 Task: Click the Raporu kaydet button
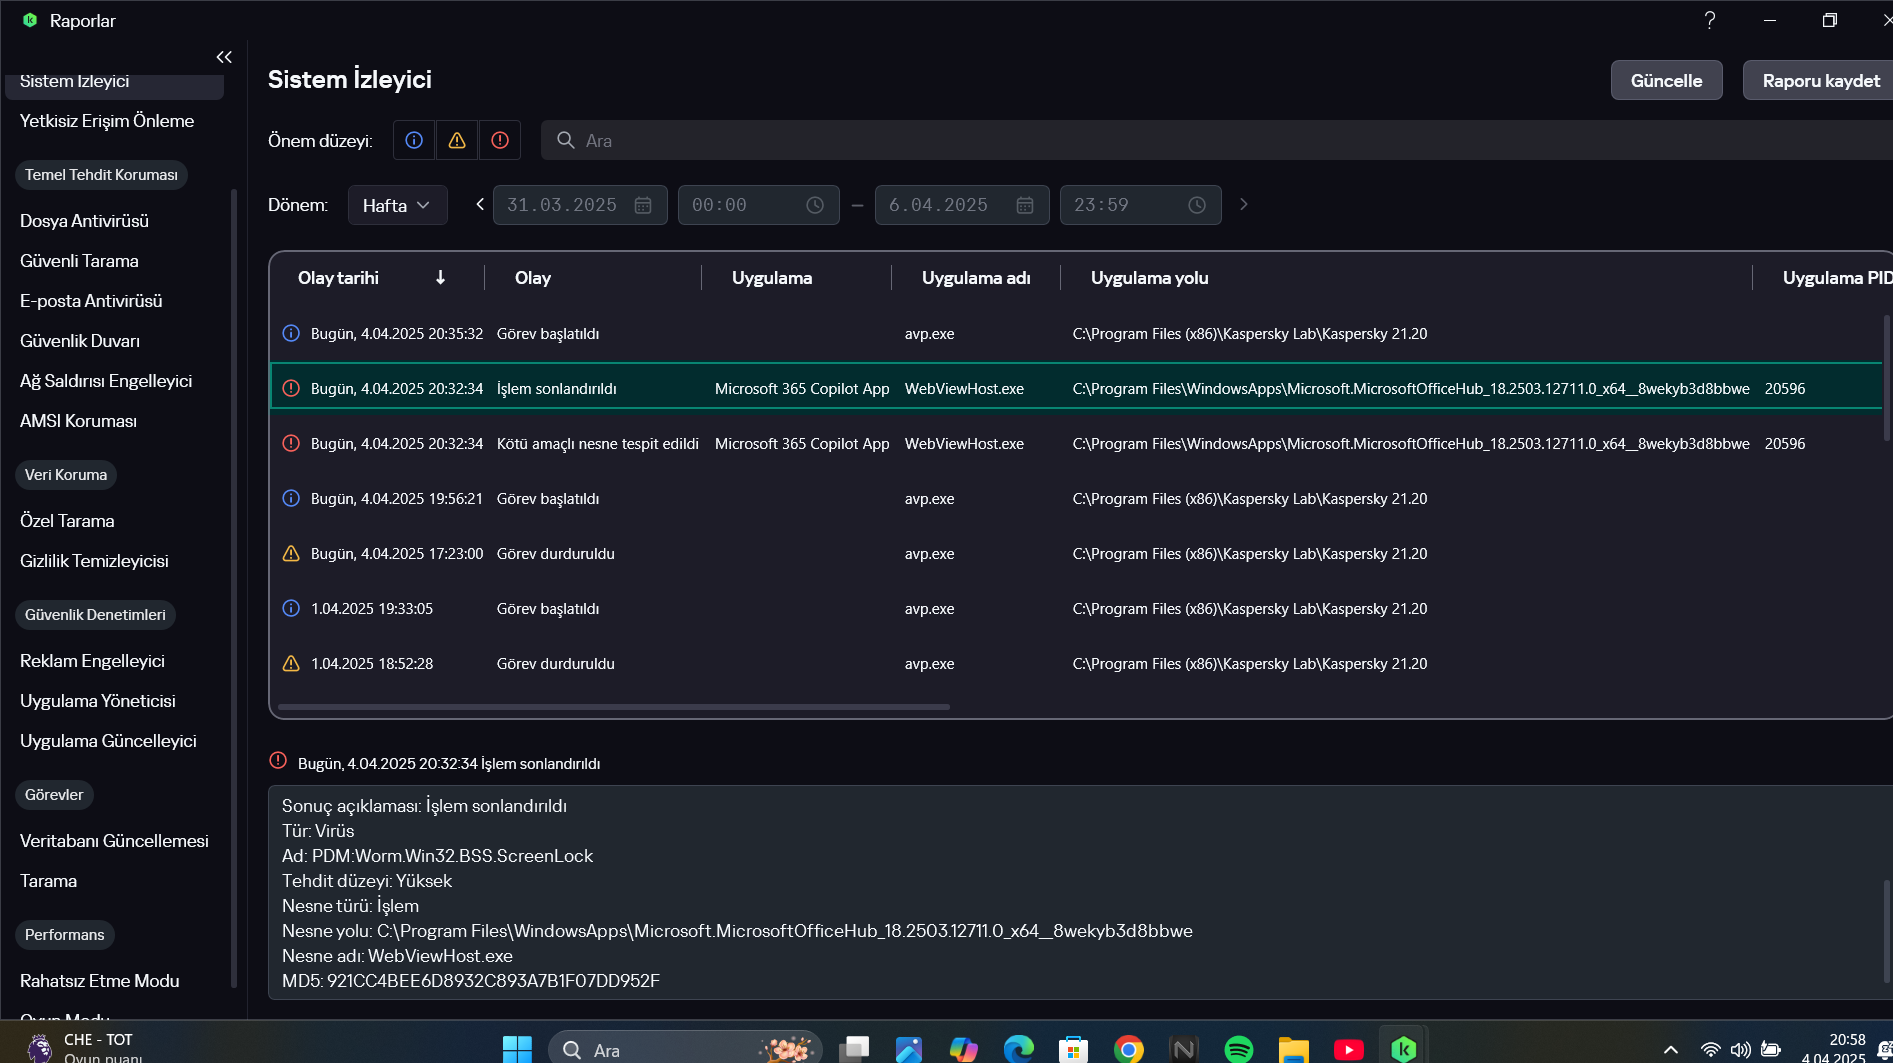click(1820, 80)
